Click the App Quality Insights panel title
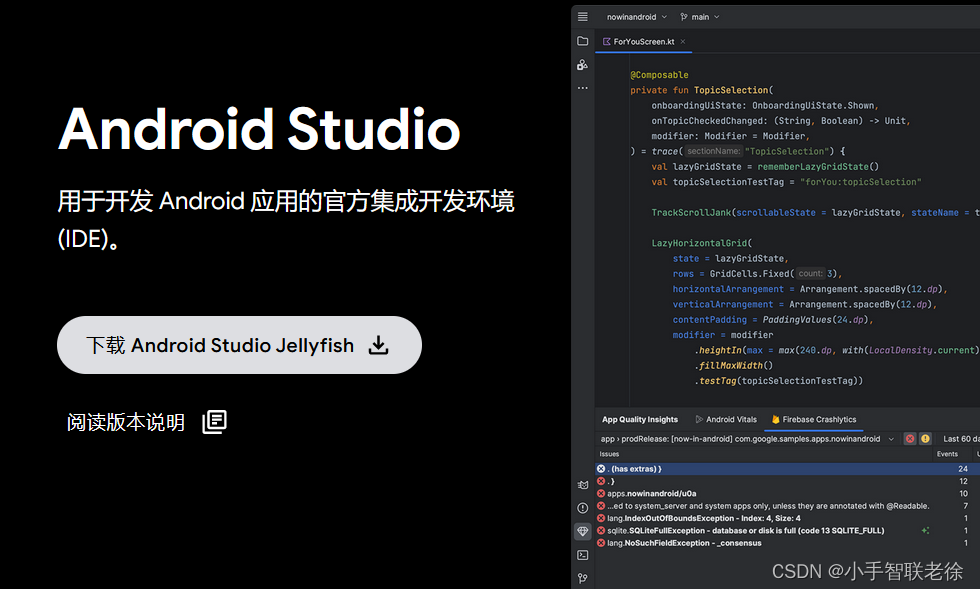This screenshot has height=591, width=980. point(640,419)
